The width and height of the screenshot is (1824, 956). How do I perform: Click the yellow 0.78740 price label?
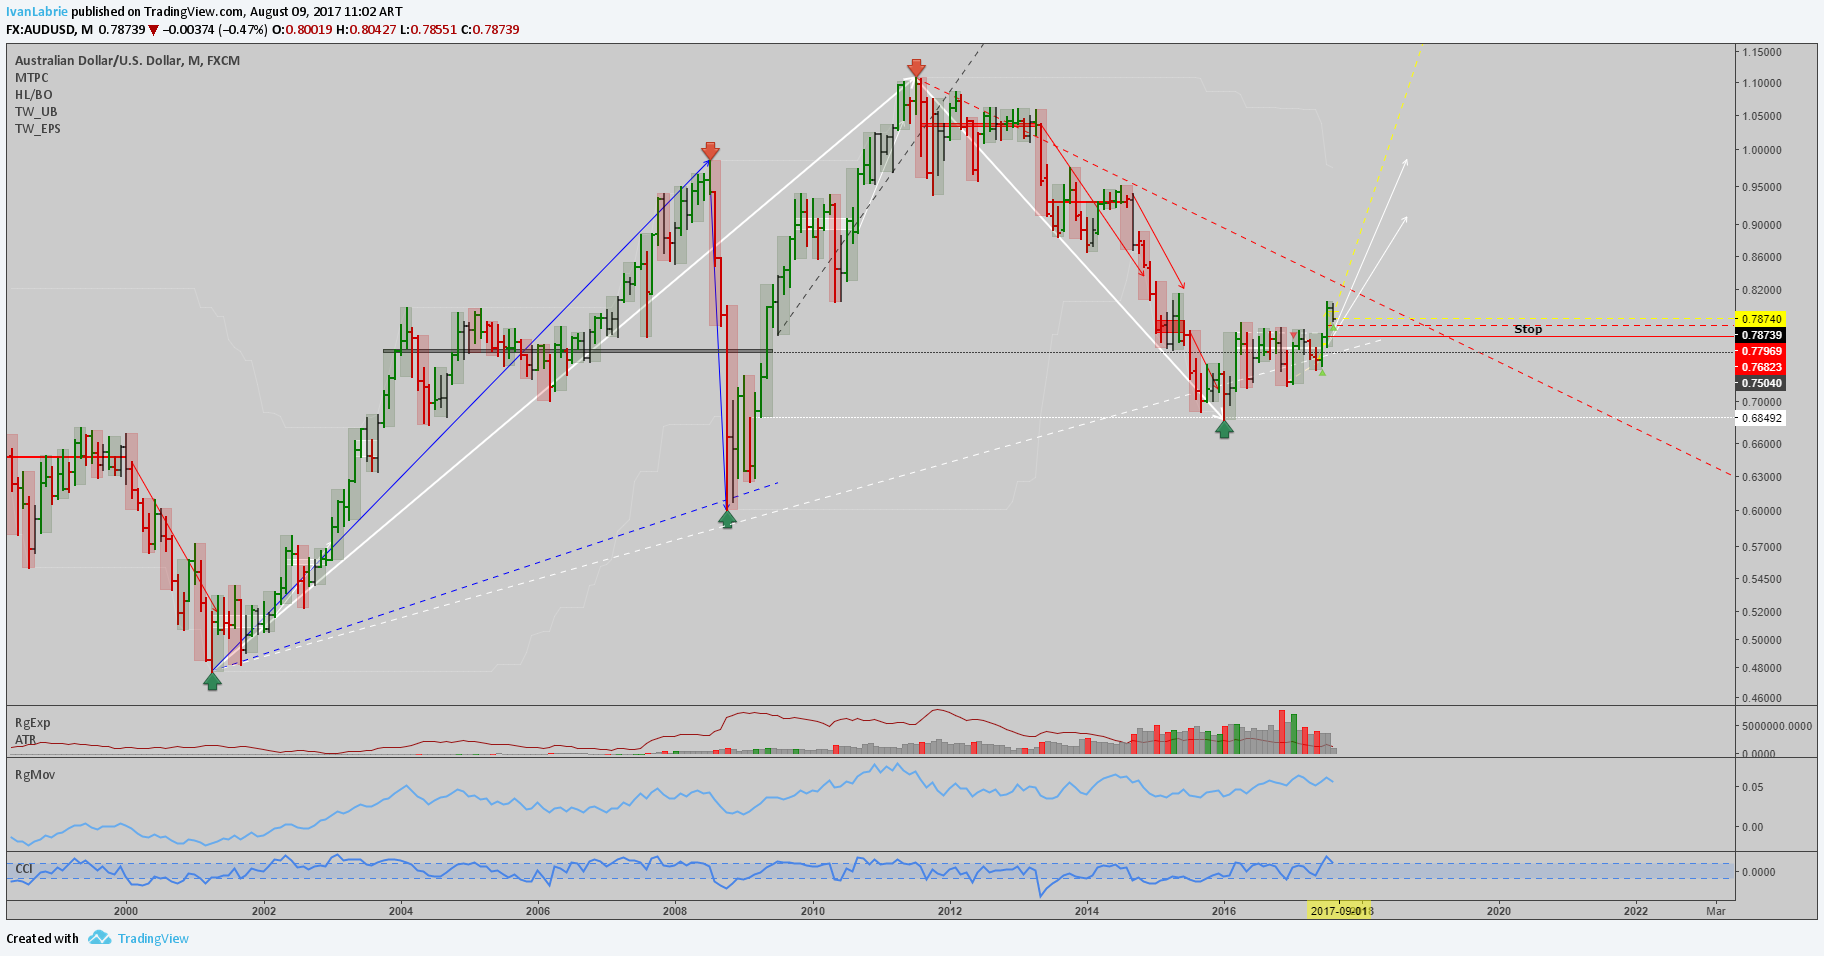(1761, 319)
